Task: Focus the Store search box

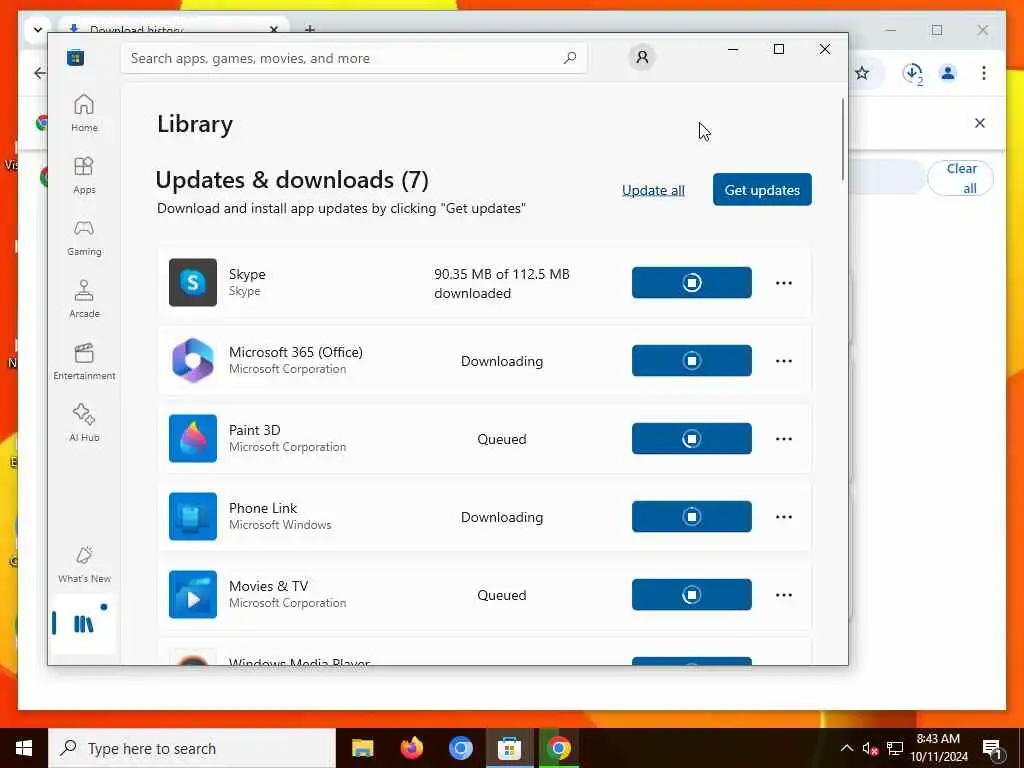Action: tap(353, 58)
